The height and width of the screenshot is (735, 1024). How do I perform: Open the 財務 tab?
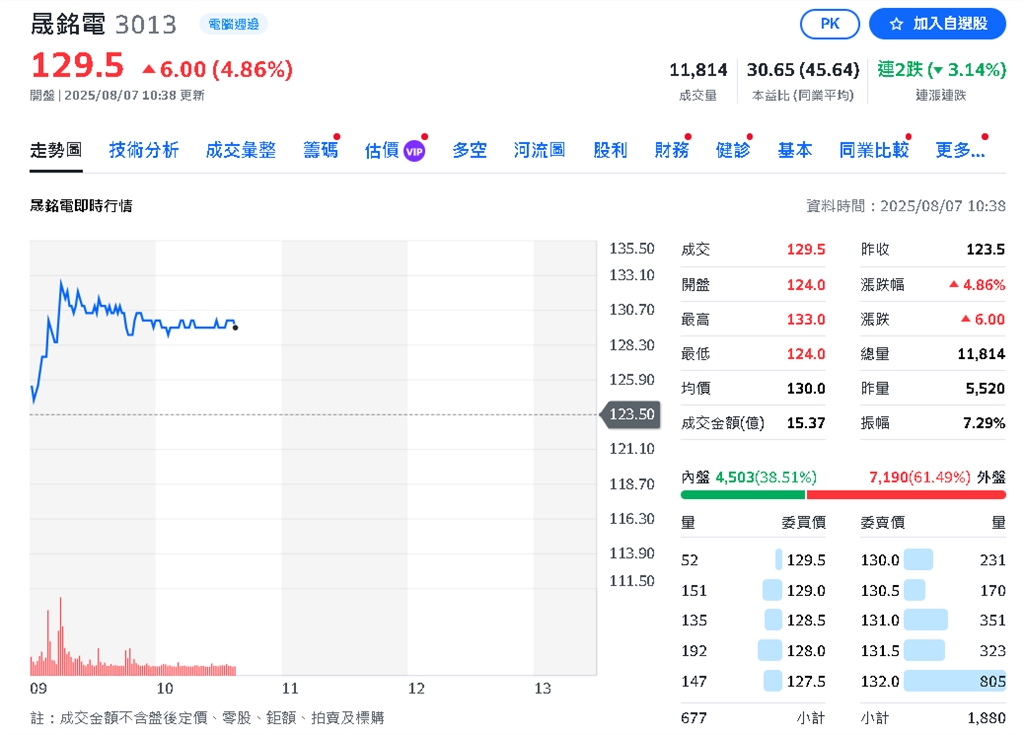coord(671,148)
